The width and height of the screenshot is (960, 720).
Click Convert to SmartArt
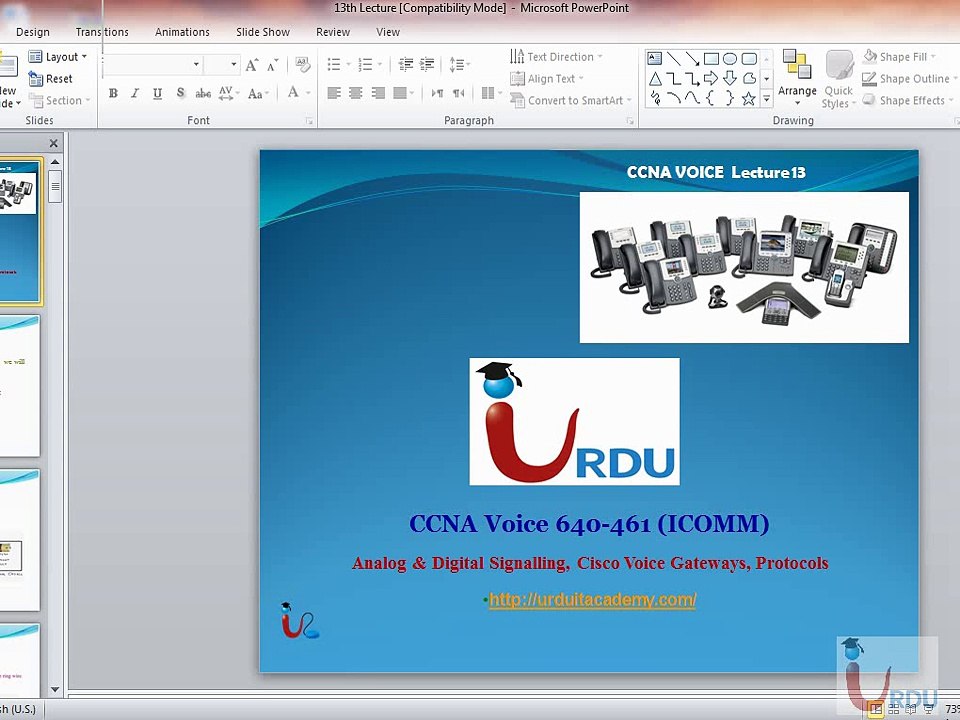[570, 100]
